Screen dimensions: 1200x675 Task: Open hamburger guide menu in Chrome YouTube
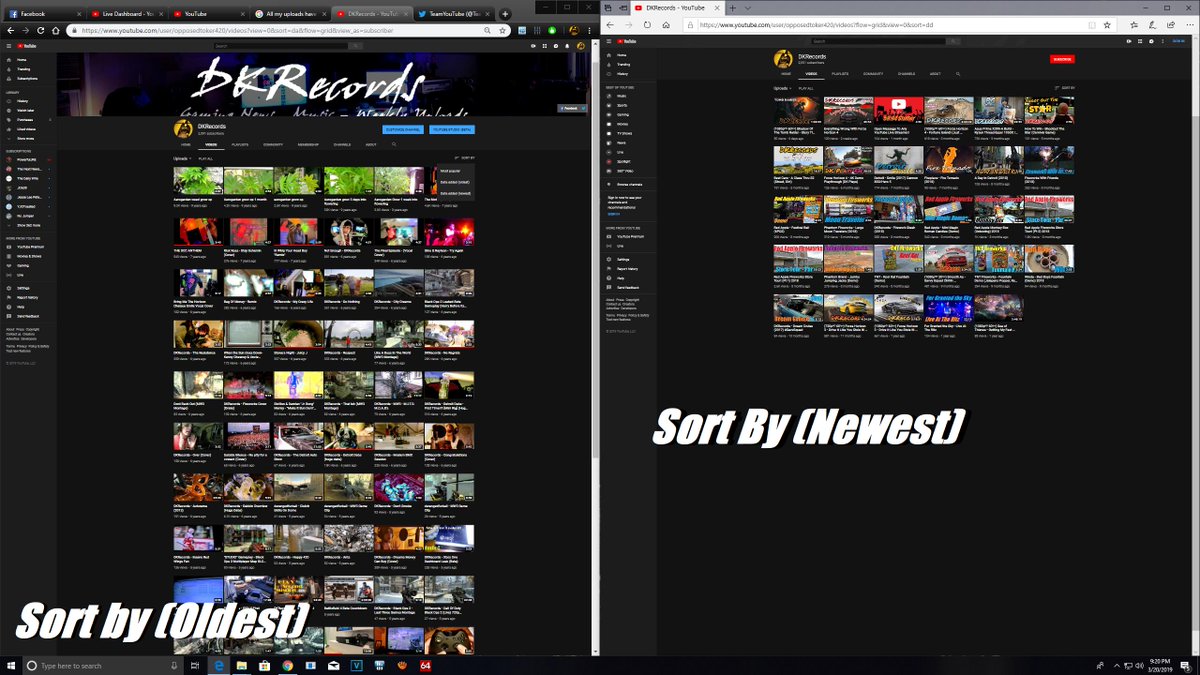(x=8, y=45)
